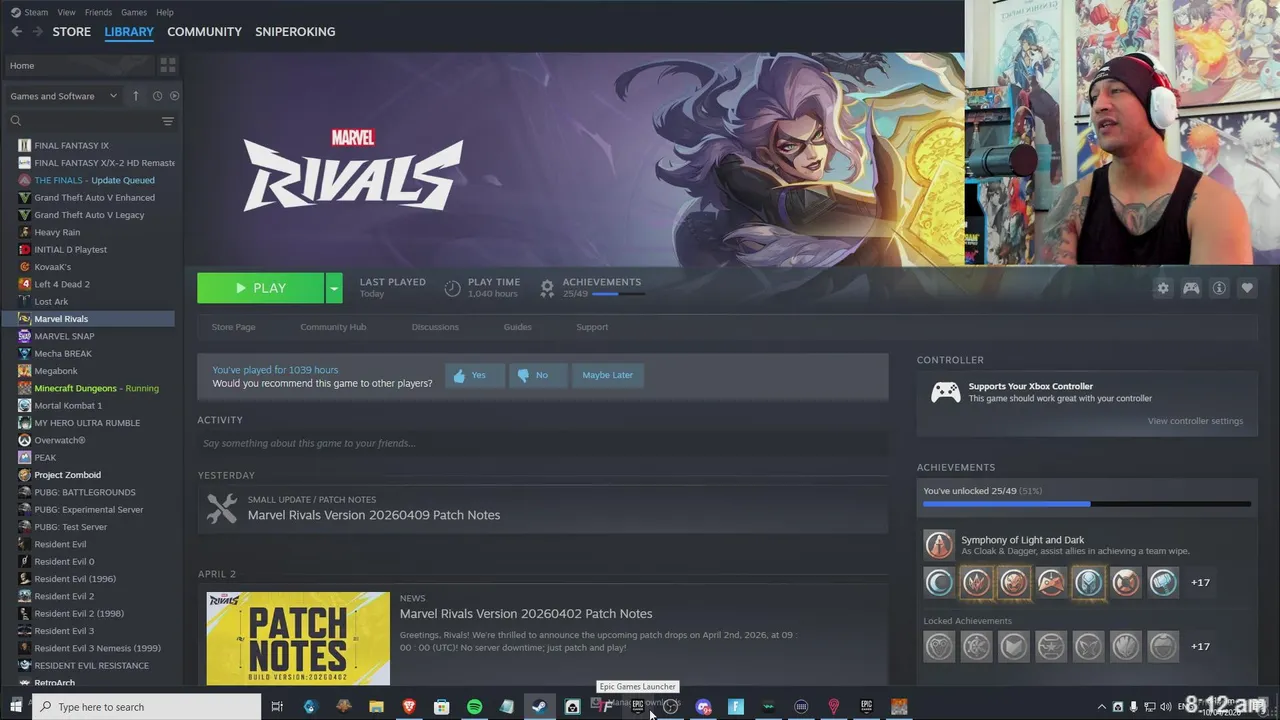Open the Store Page link
The height and width of the screenshot is (720, 1280).
coord(233,327)
